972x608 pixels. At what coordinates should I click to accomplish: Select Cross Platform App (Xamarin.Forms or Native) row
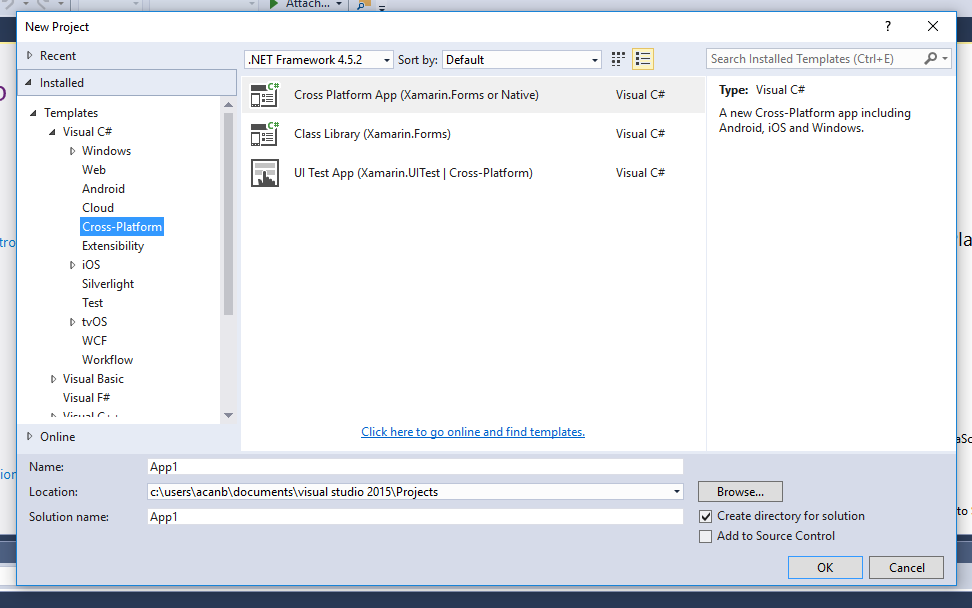click(x=474, y=95)
